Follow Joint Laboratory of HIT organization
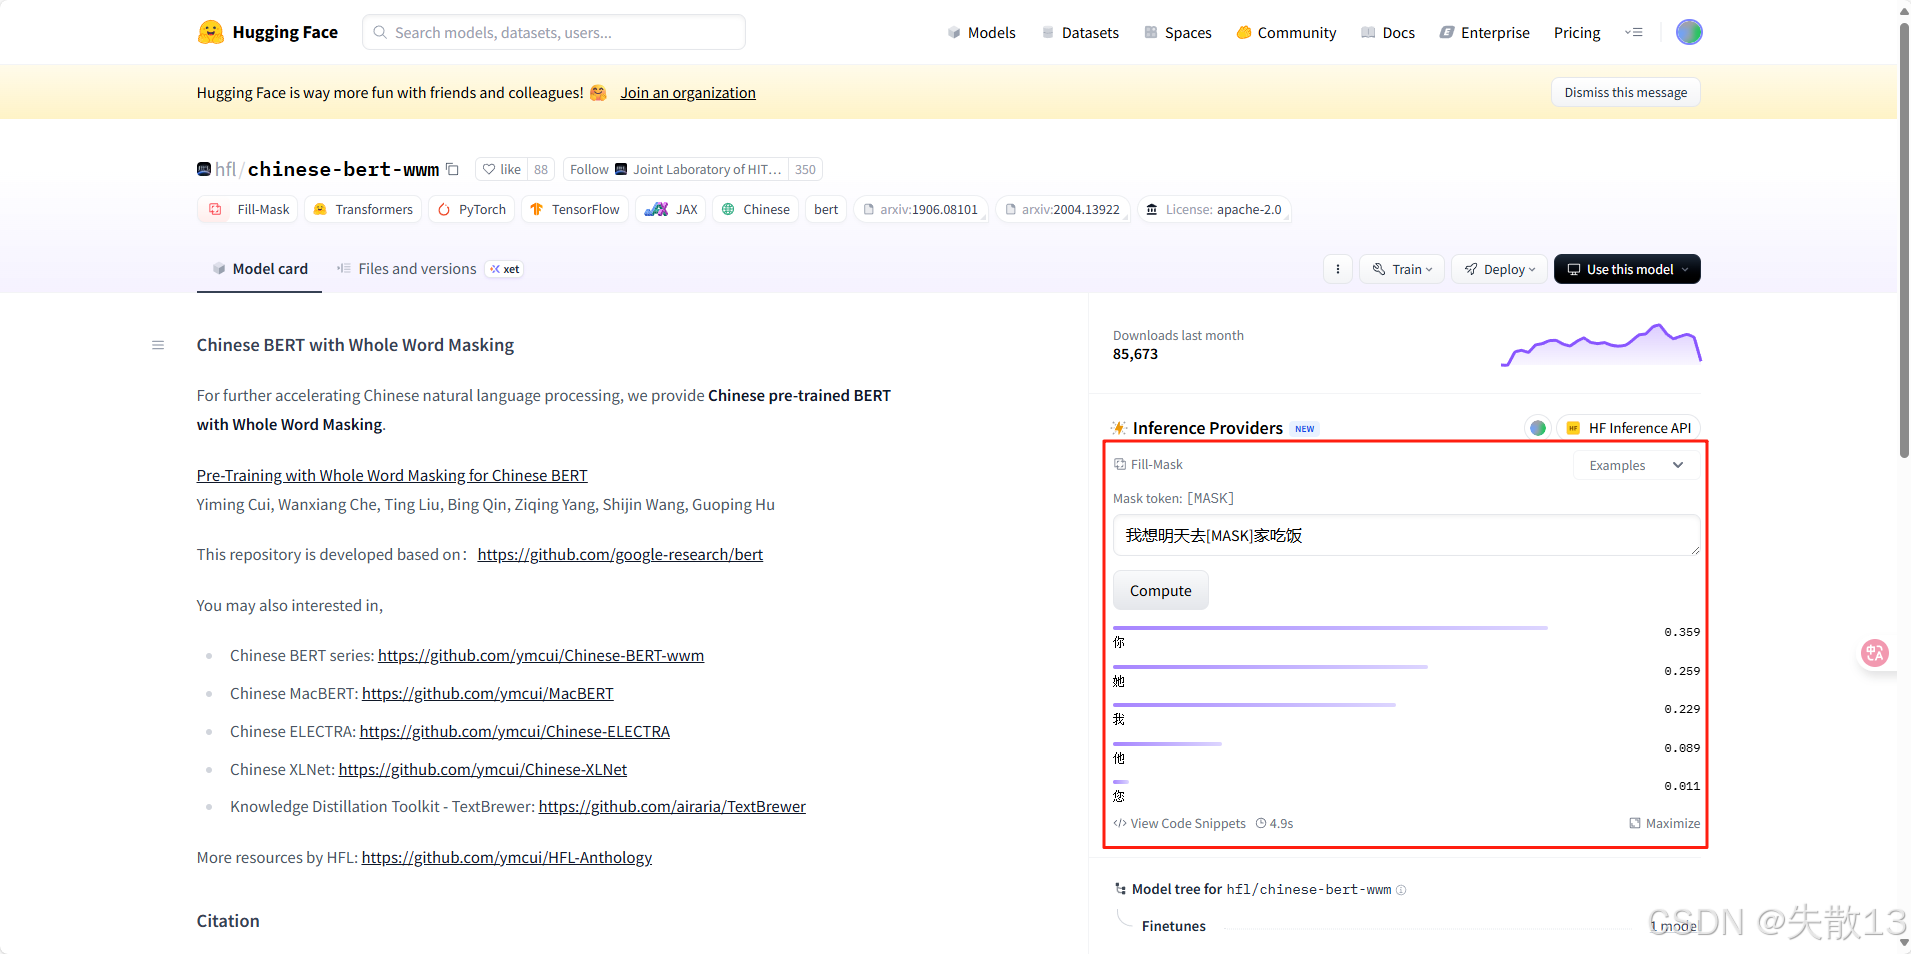Image resolution: width=1911 pixels, height=954 pixels. pos(676,169)
